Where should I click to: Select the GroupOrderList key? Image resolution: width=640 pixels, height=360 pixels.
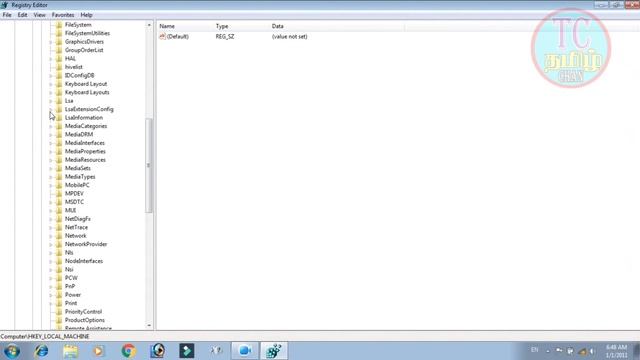pyautogui.click(x=84, y=50)
